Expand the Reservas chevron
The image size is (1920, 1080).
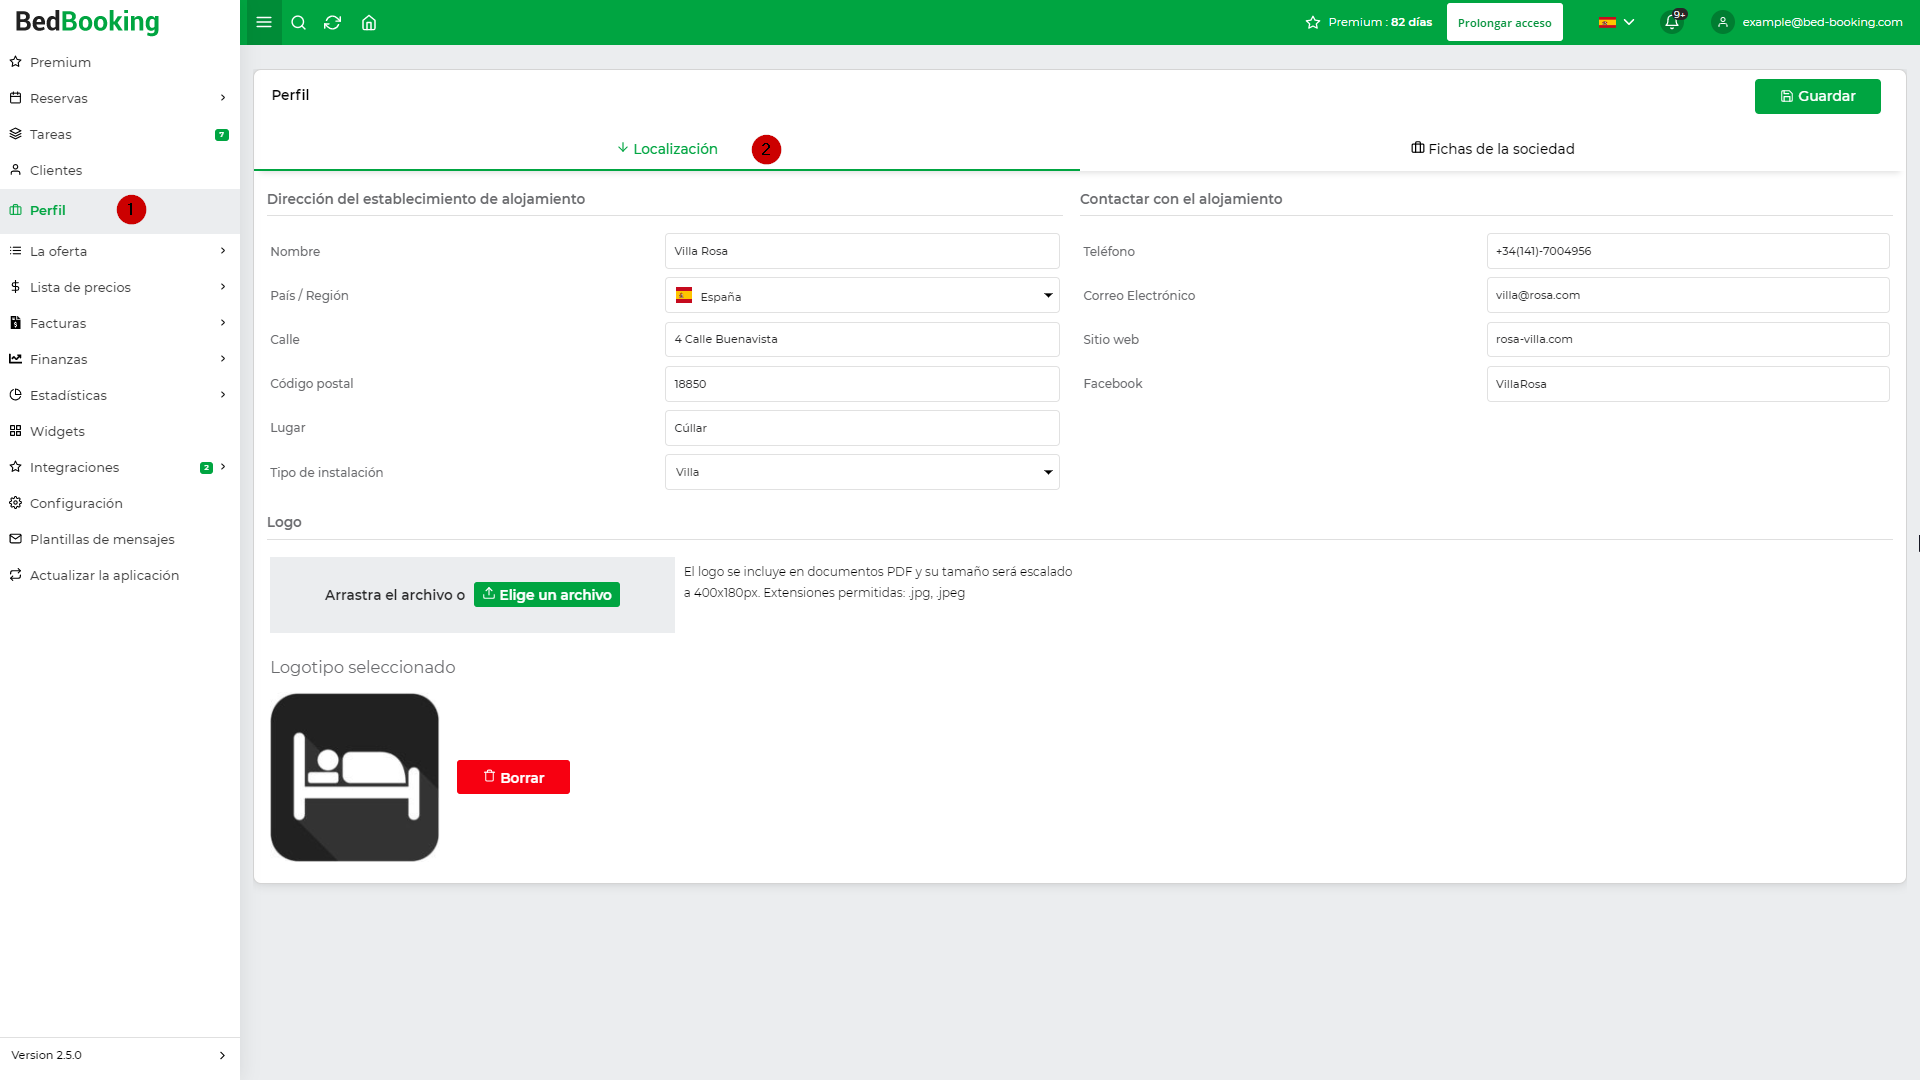[223, 98]
